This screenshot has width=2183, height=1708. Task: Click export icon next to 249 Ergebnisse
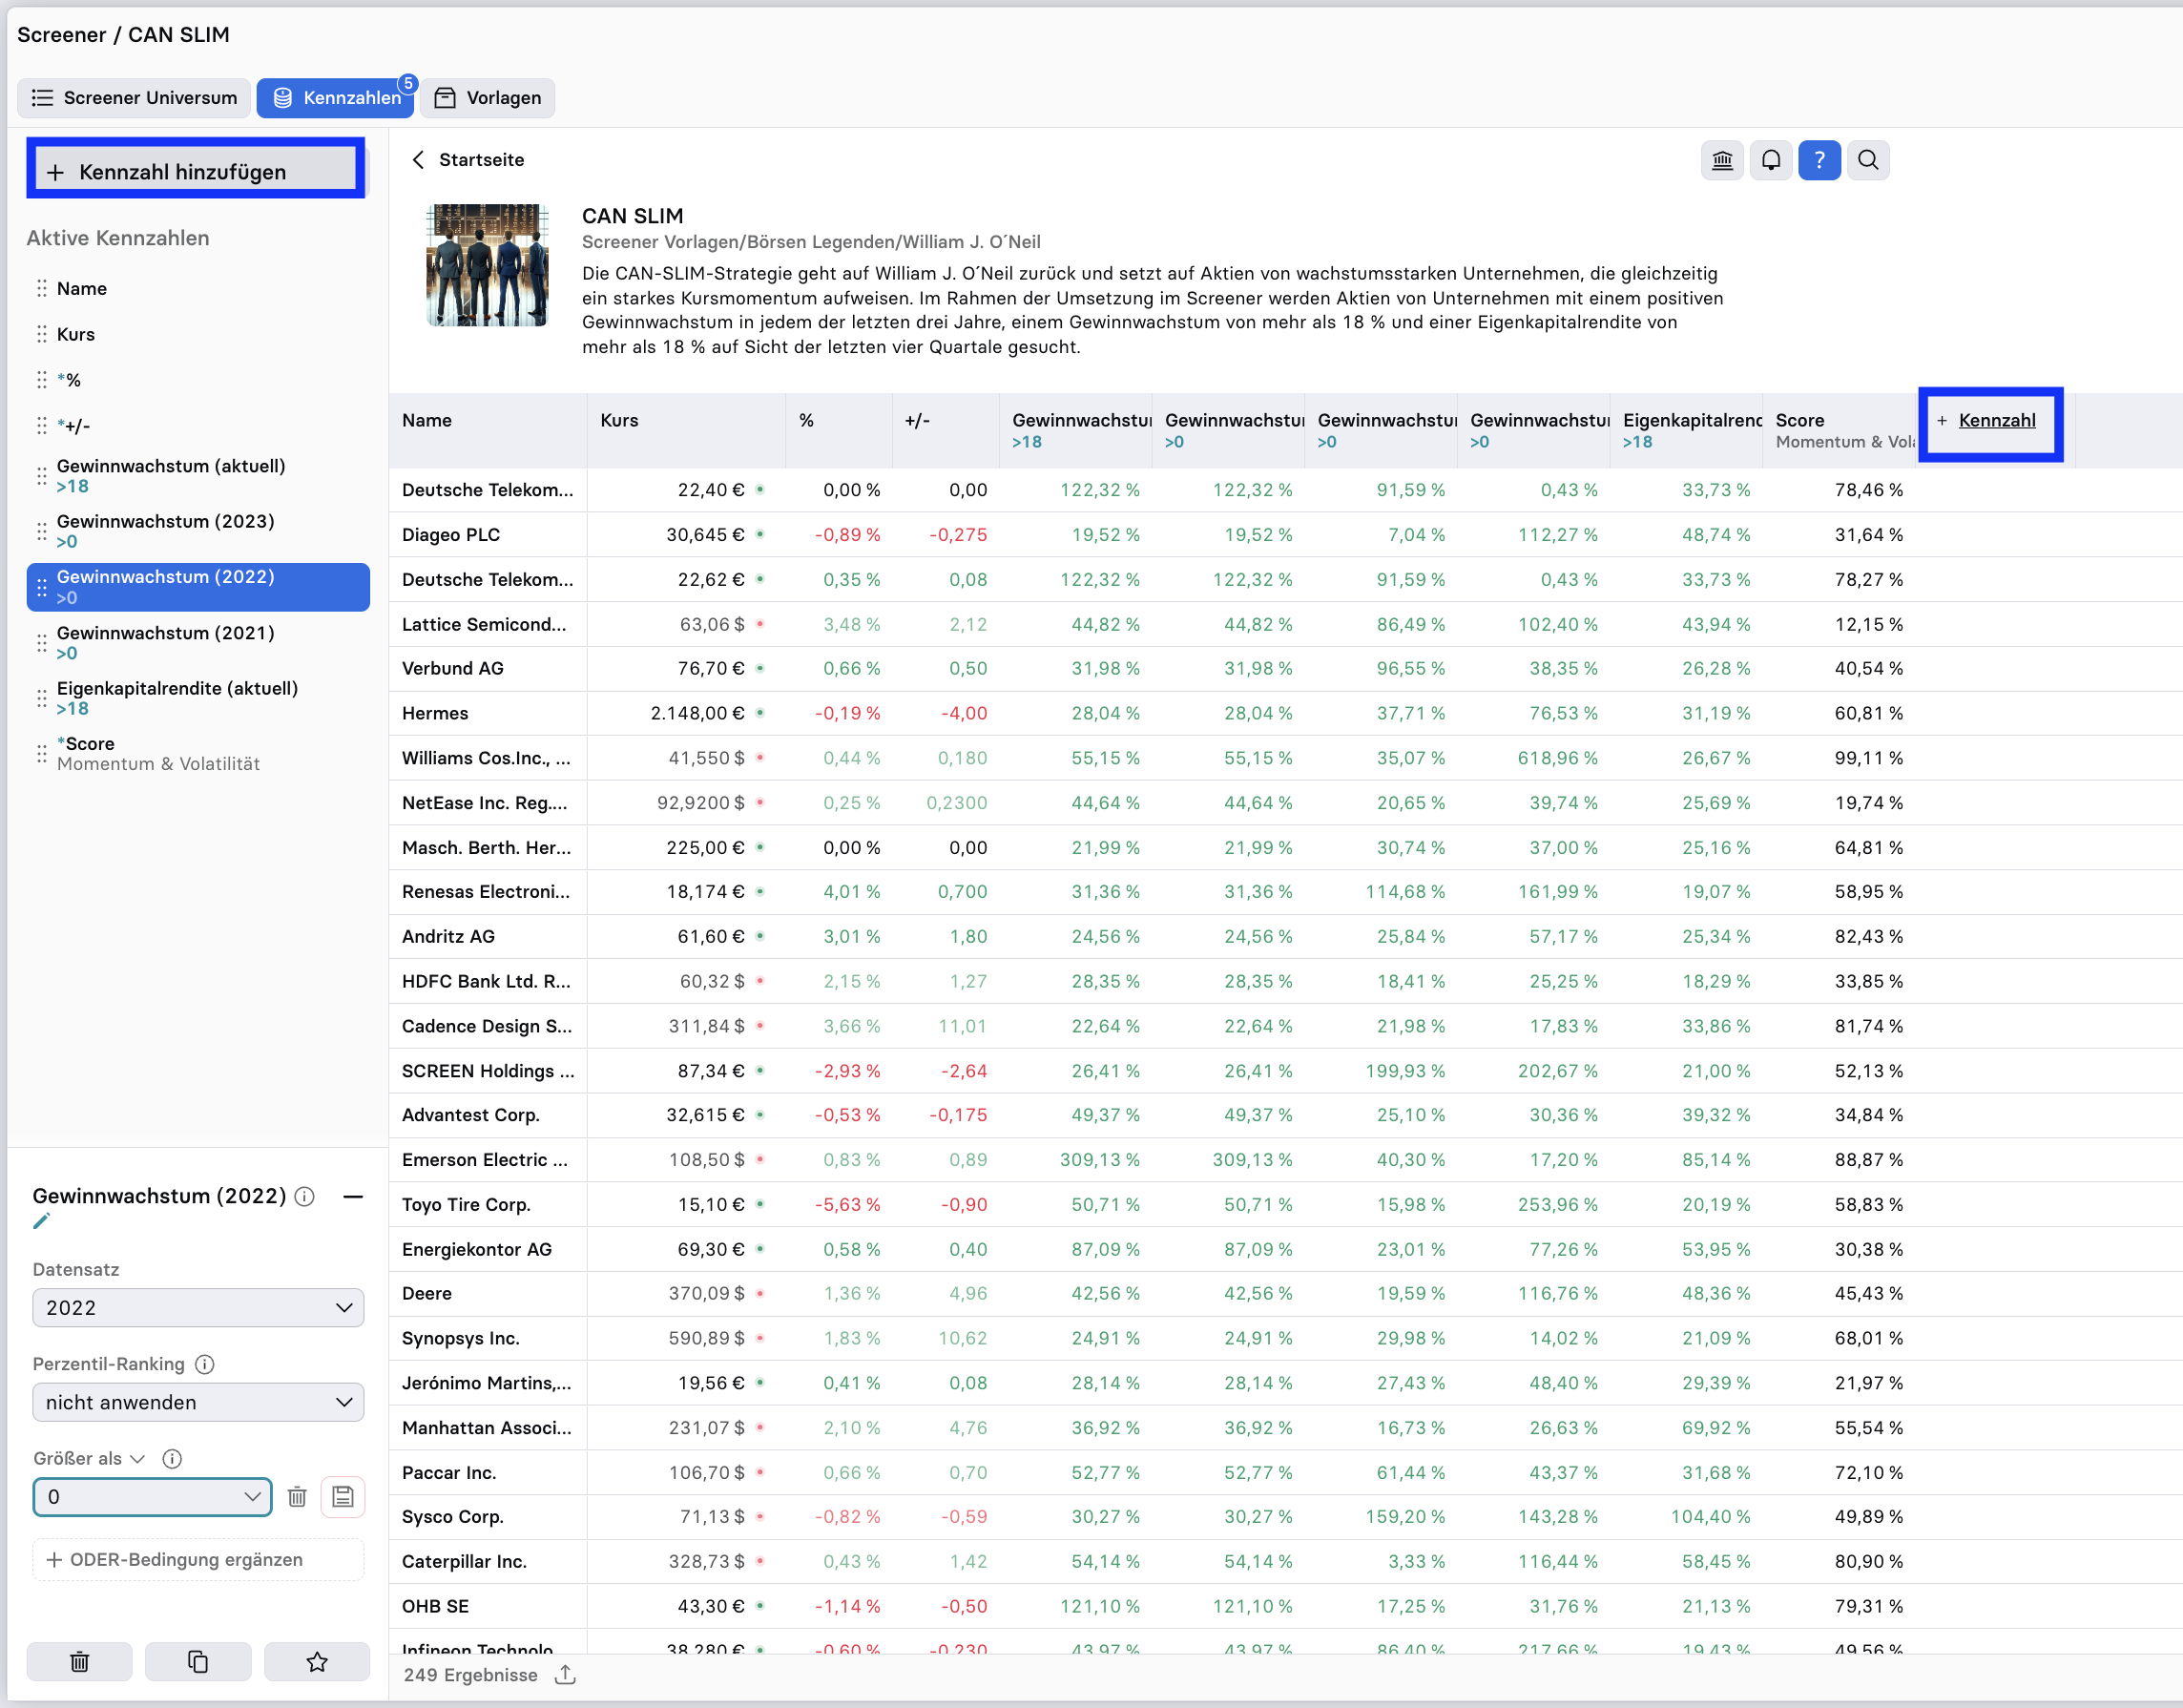[x=566, y=1675]
